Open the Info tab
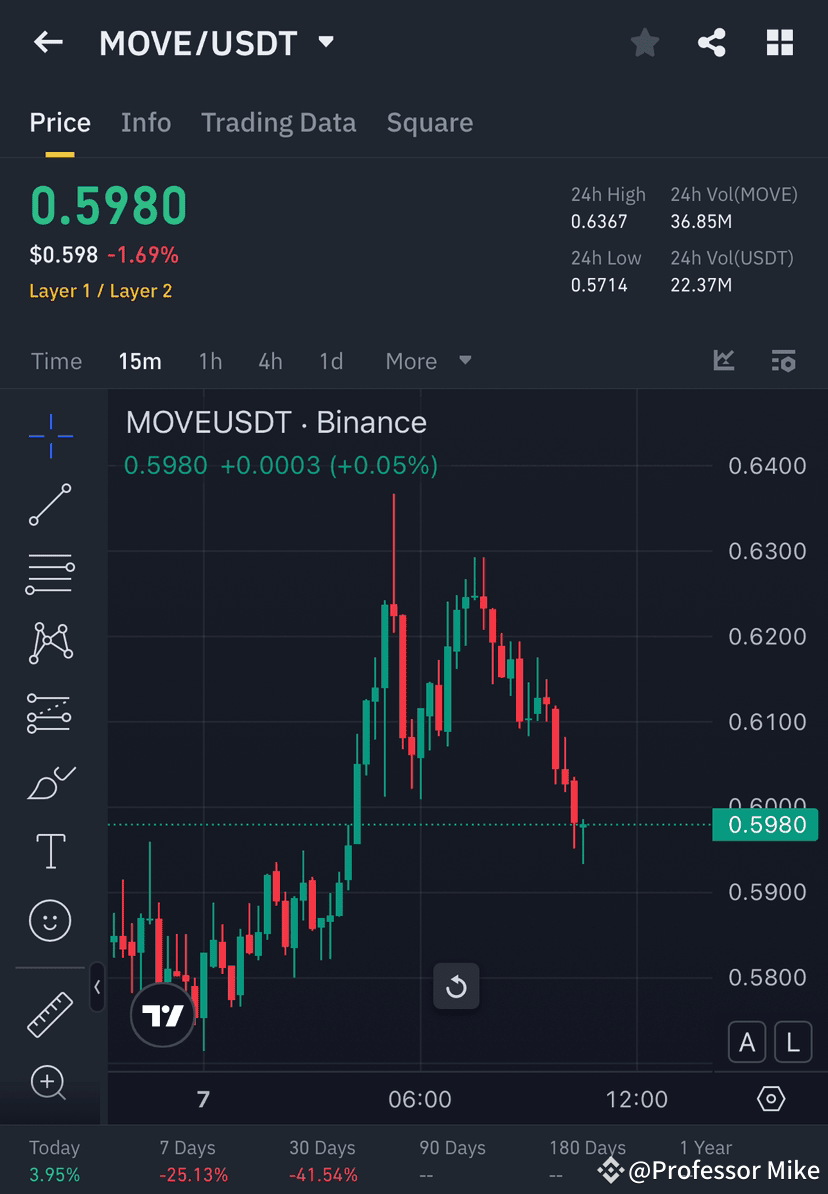The height and width of the screenshot is (1194, 828). (x=146, y=122)
